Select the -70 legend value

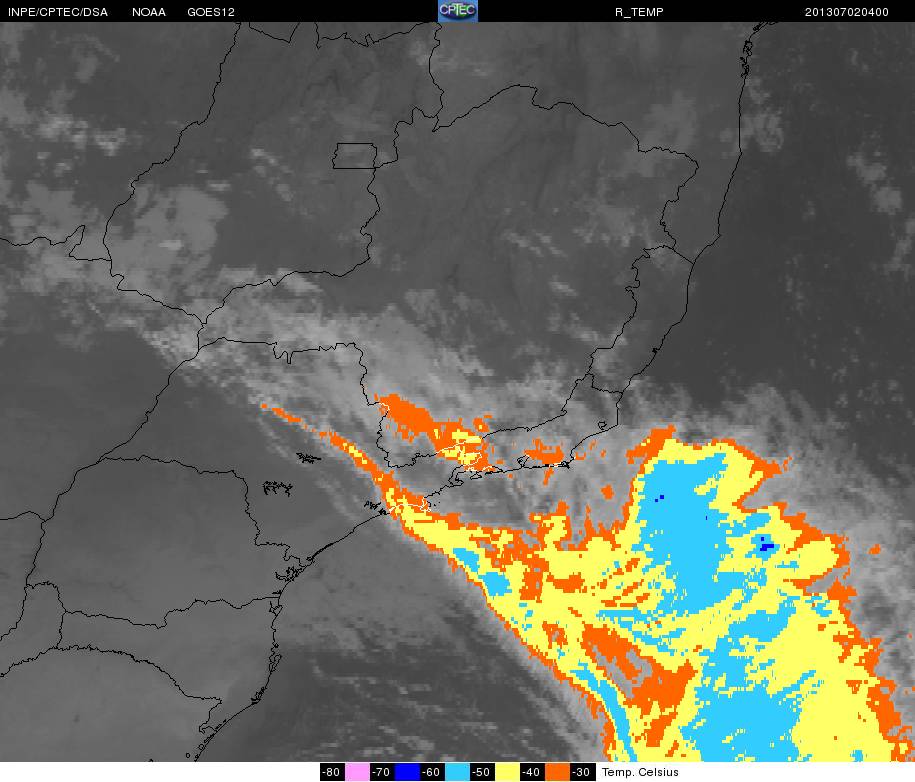point(382,772)
